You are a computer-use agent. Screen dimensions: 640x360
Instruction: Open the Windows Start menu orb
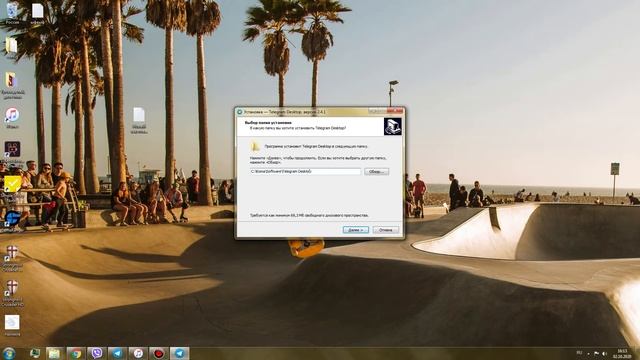[x=9, y=353]
